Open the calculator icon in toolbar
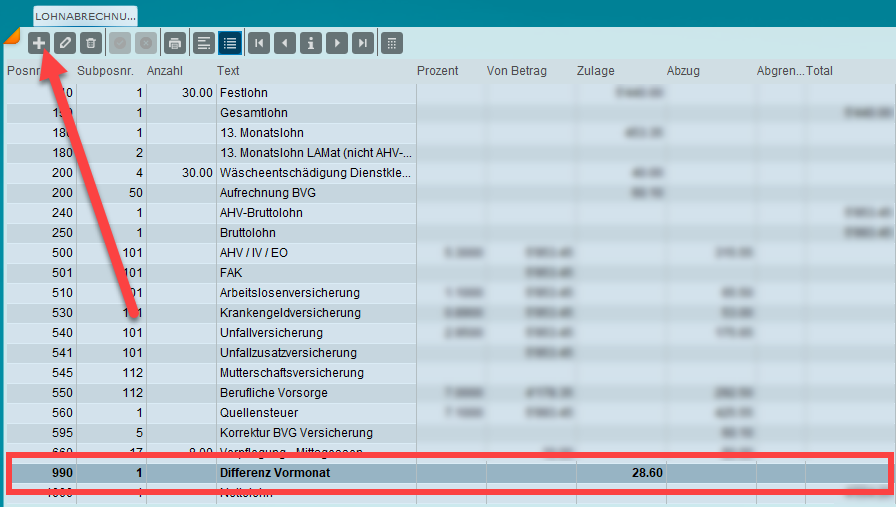 point(392,43)
